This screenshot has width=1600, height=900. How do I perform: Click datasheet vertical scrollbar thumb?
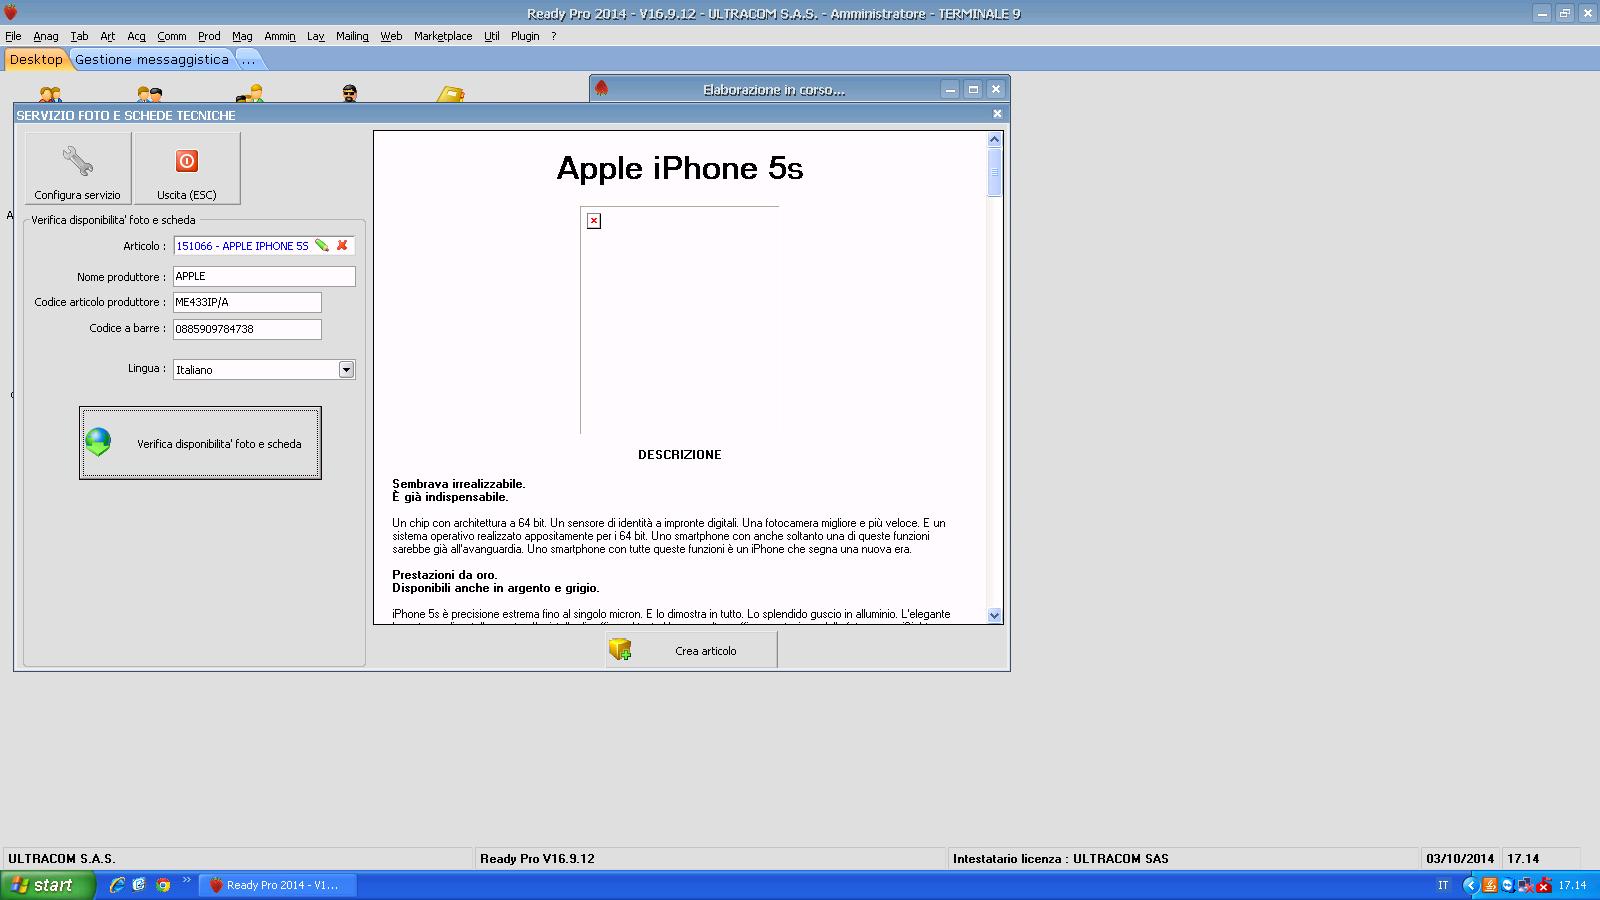pyautogui.click(x=994, y=172)
